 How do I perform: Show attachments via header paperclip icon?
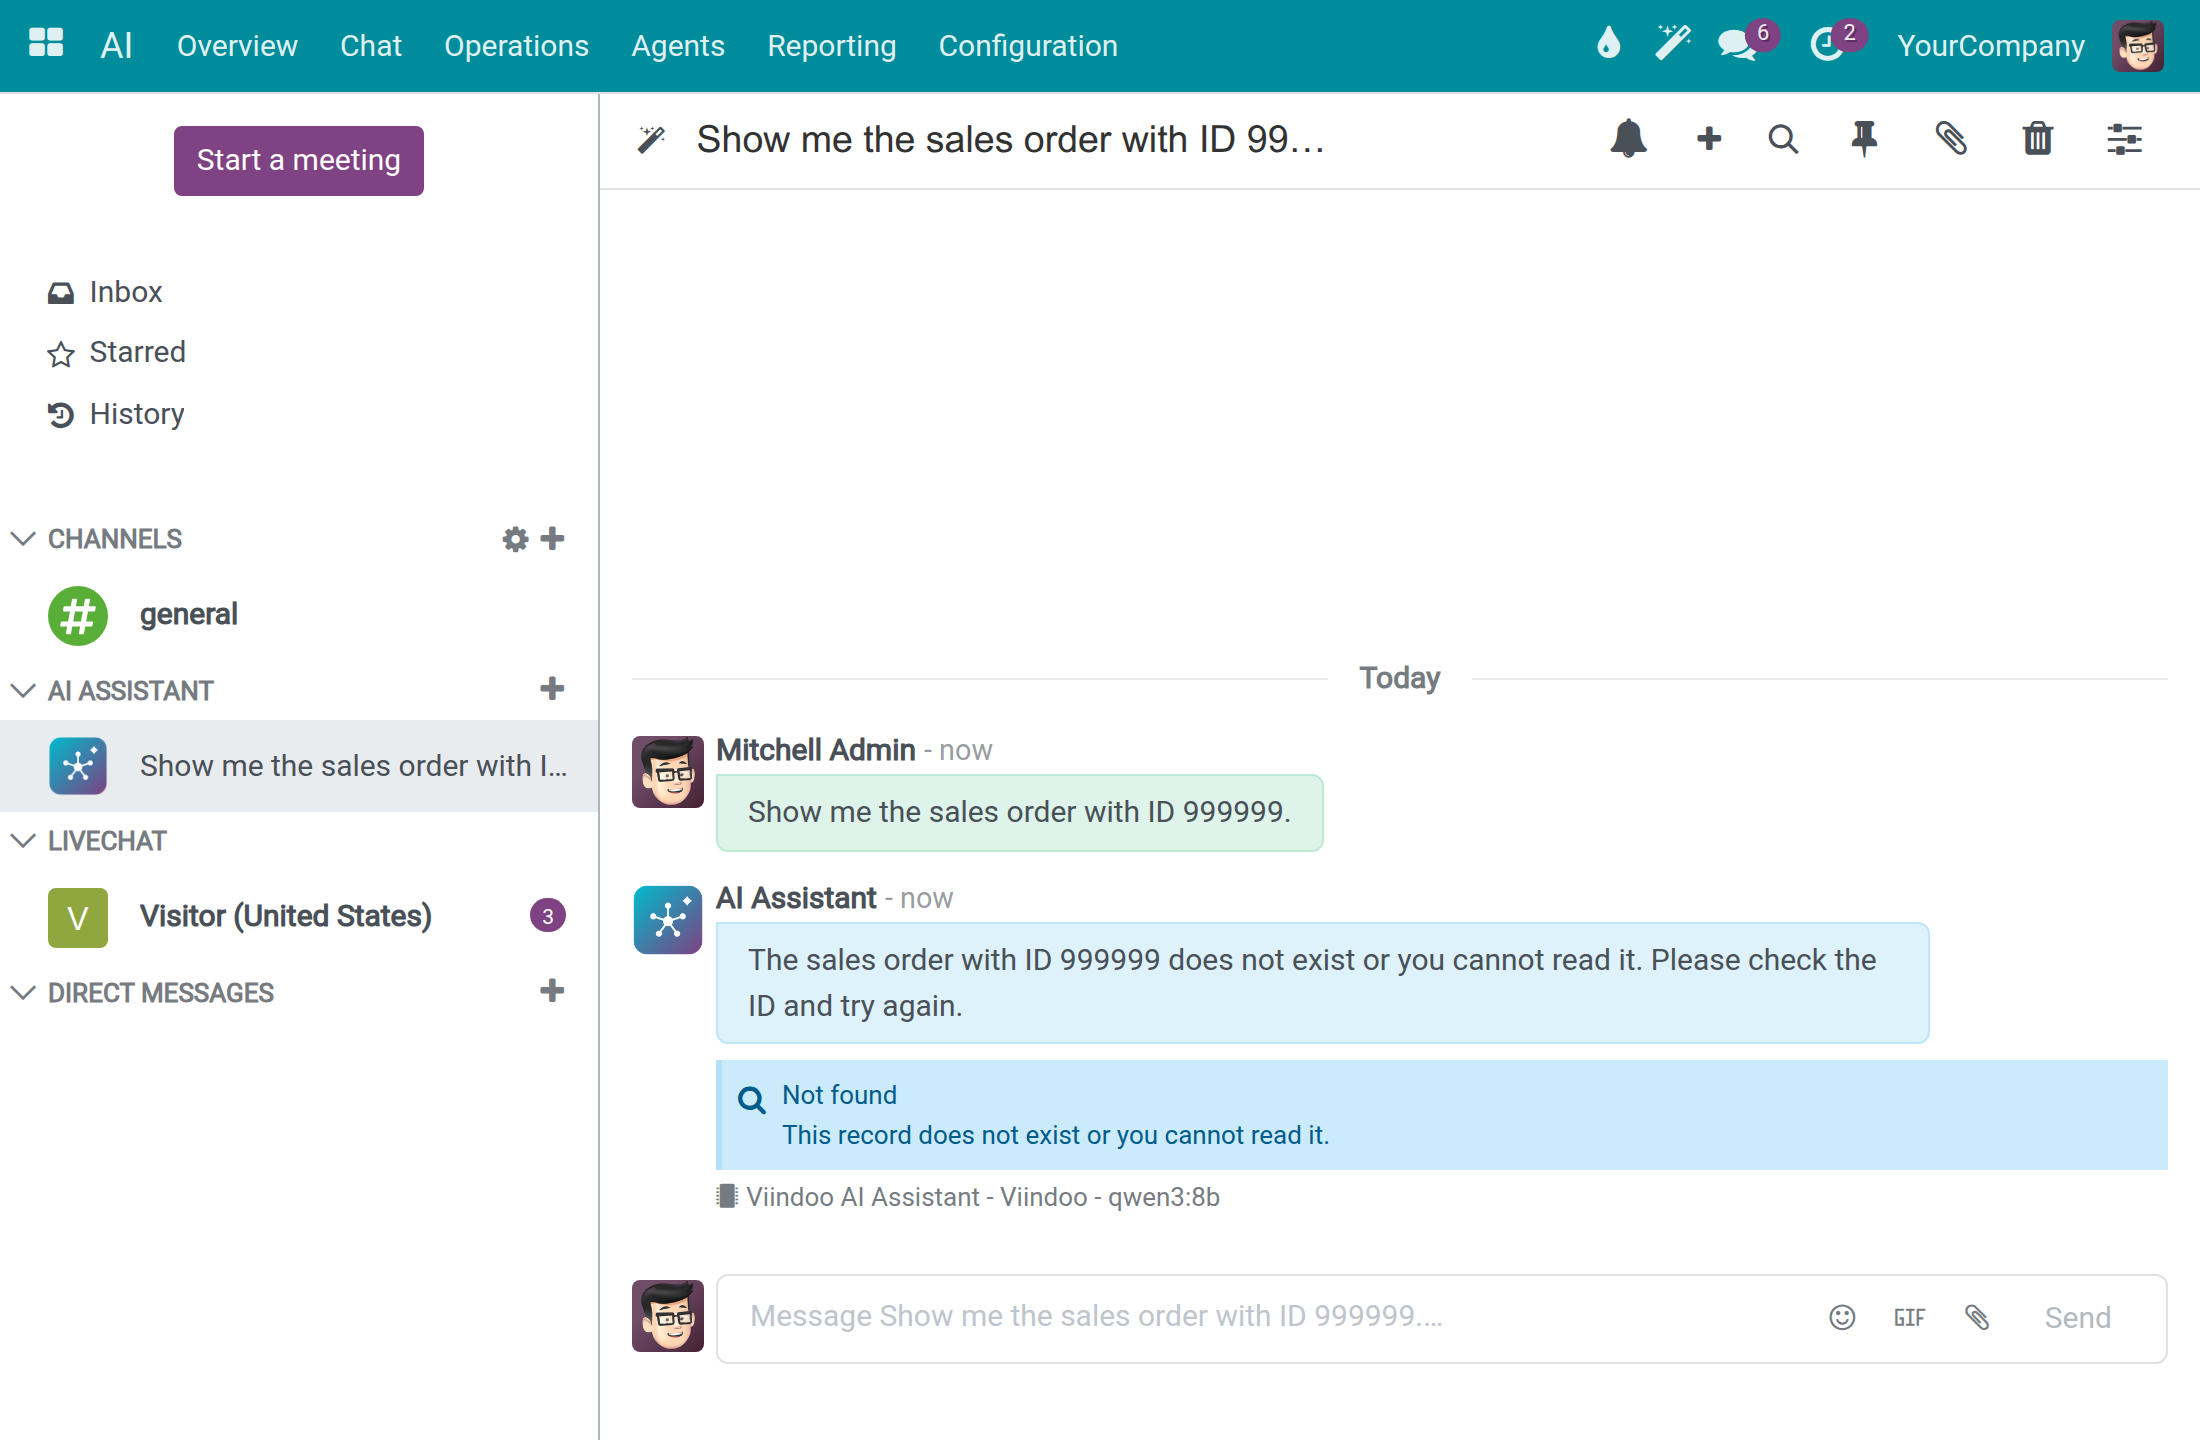(x=1951, y=139)
